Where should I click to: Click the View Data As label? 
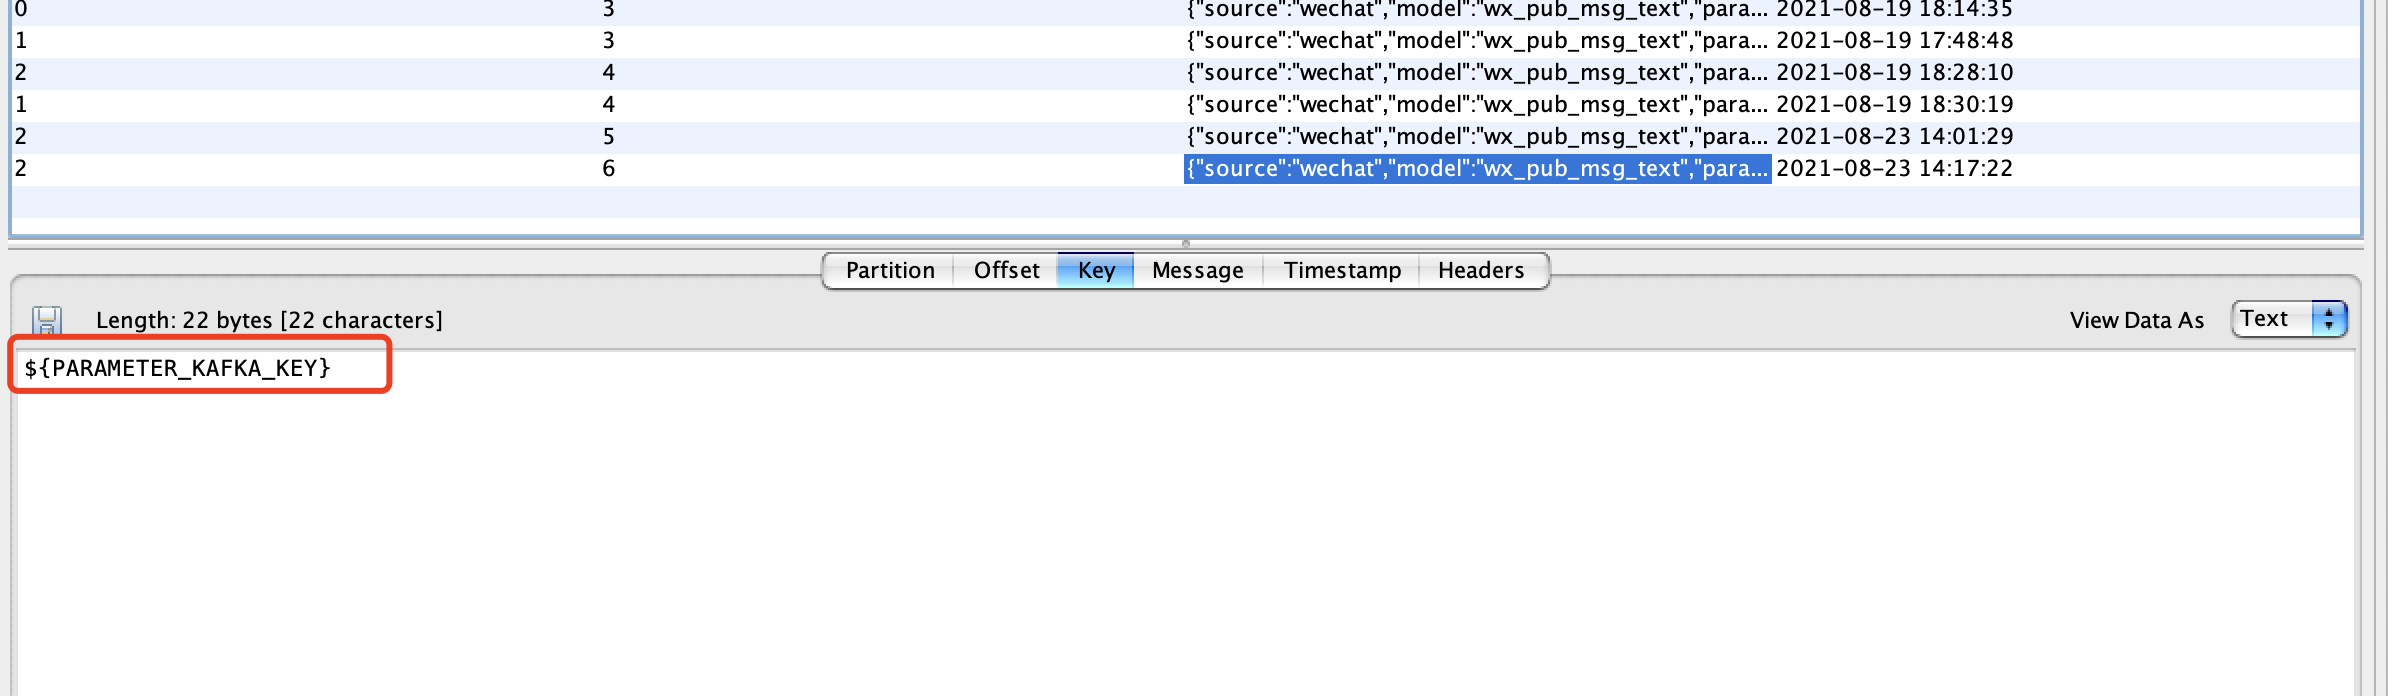tap(2137, 320)
